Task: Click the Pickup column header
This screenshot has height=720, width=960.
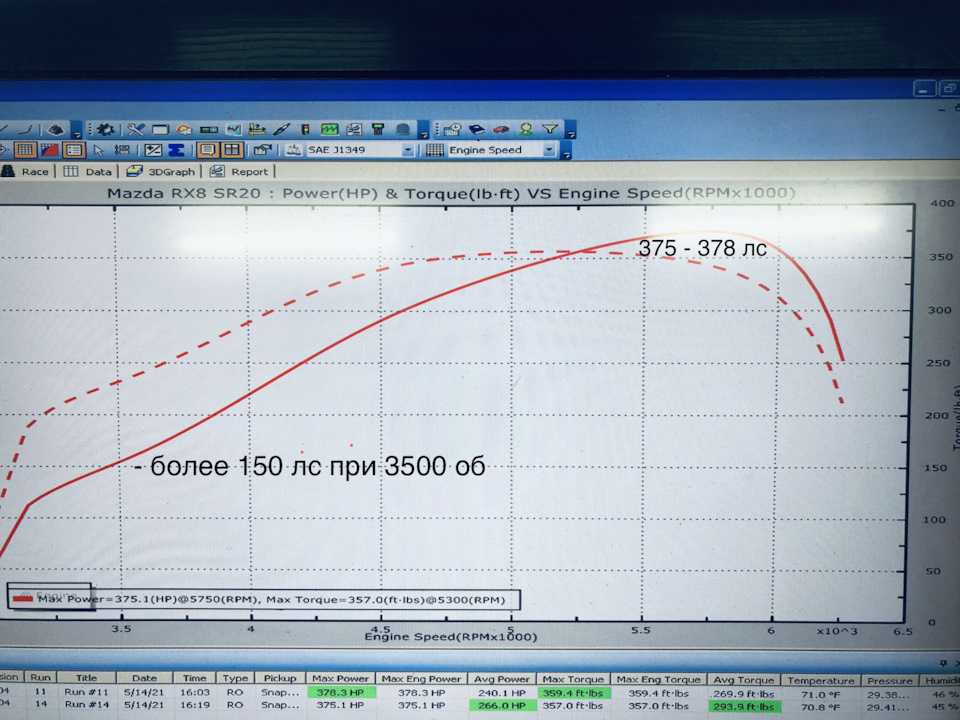Action: click(280, 678)
